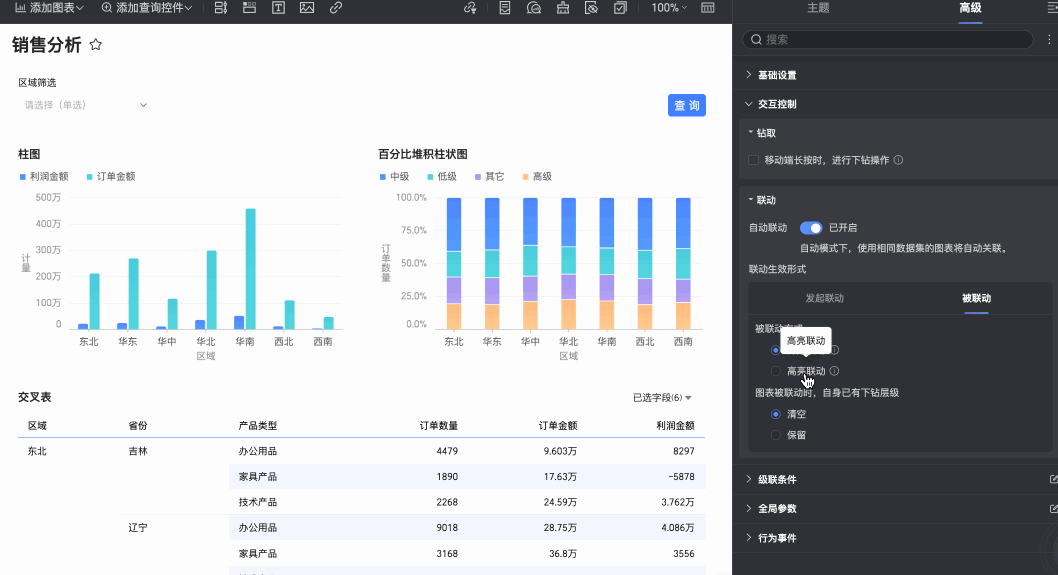Click the star favorite icon beside 销售分析
Viewport: 1058px width, 575px height.
click(96, 45)
